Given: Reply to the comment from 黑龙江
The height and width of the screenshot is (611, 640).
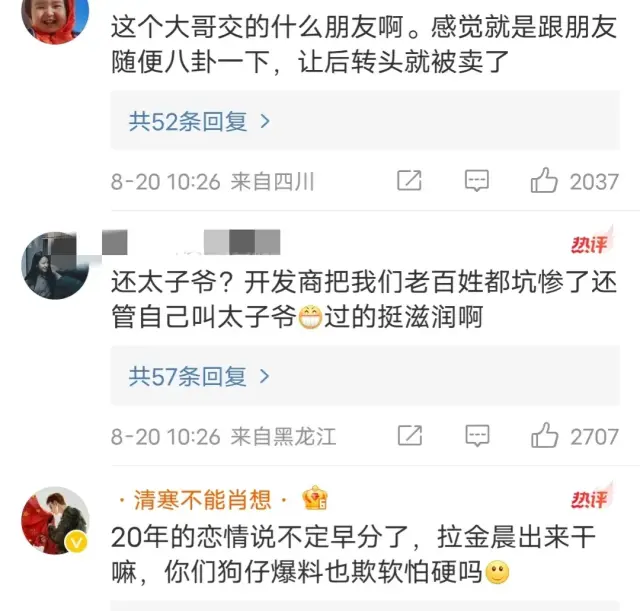Looking at the screenshot, I should (x=477, y=435).
